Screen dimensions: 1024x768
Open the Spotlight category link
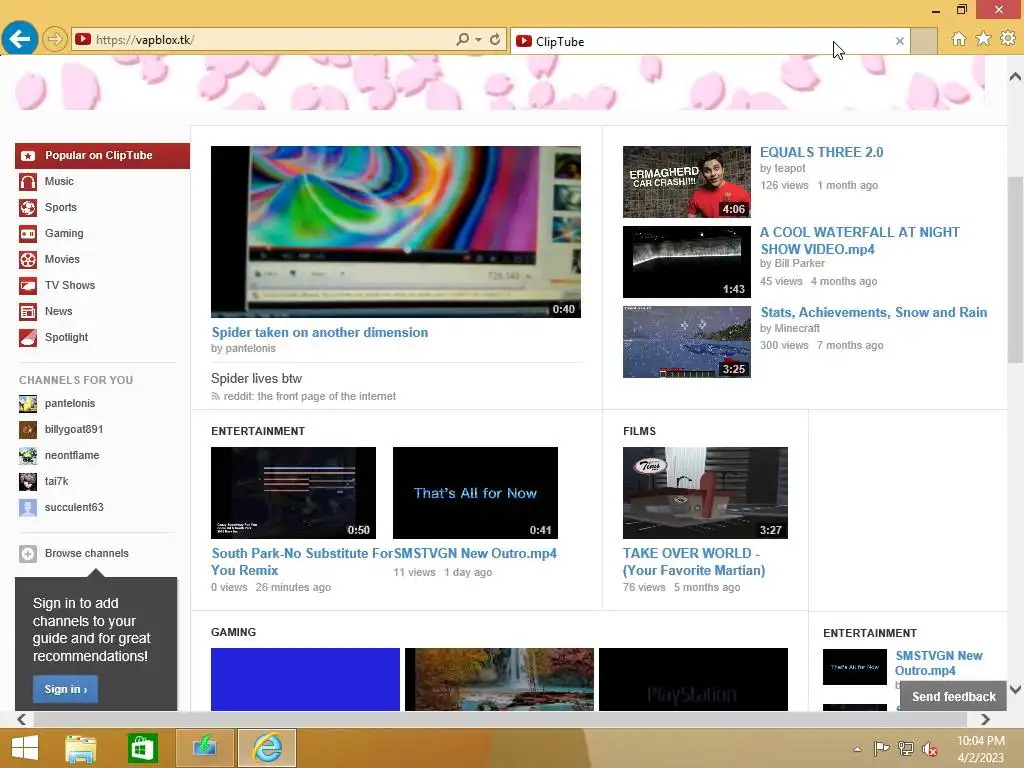(66, 338)
